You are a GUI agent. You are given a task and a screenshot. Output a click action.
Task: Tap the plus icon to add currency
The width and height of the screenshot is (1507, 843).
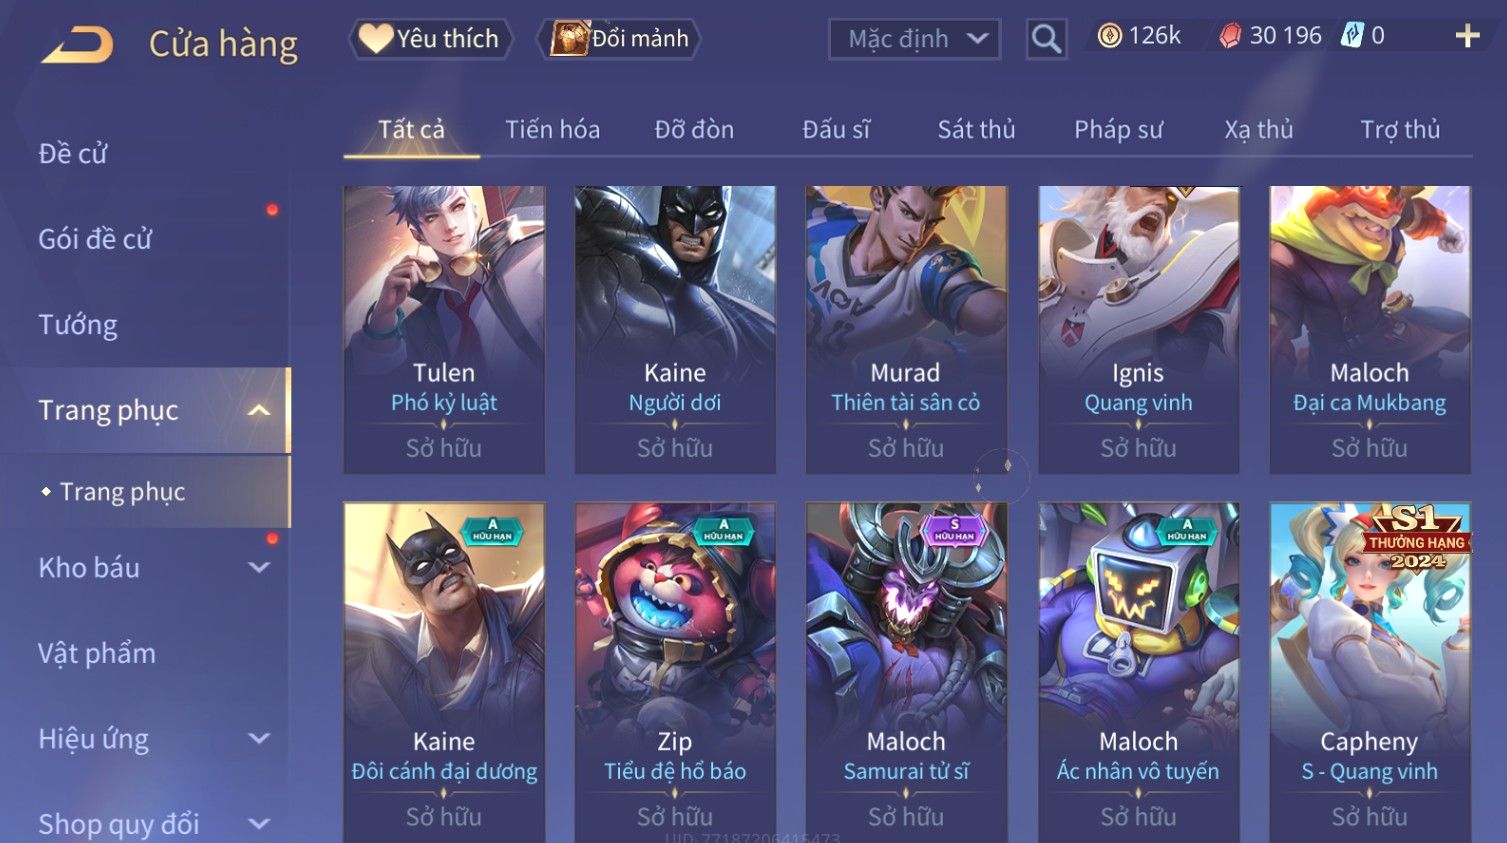tap(1467, 36)
